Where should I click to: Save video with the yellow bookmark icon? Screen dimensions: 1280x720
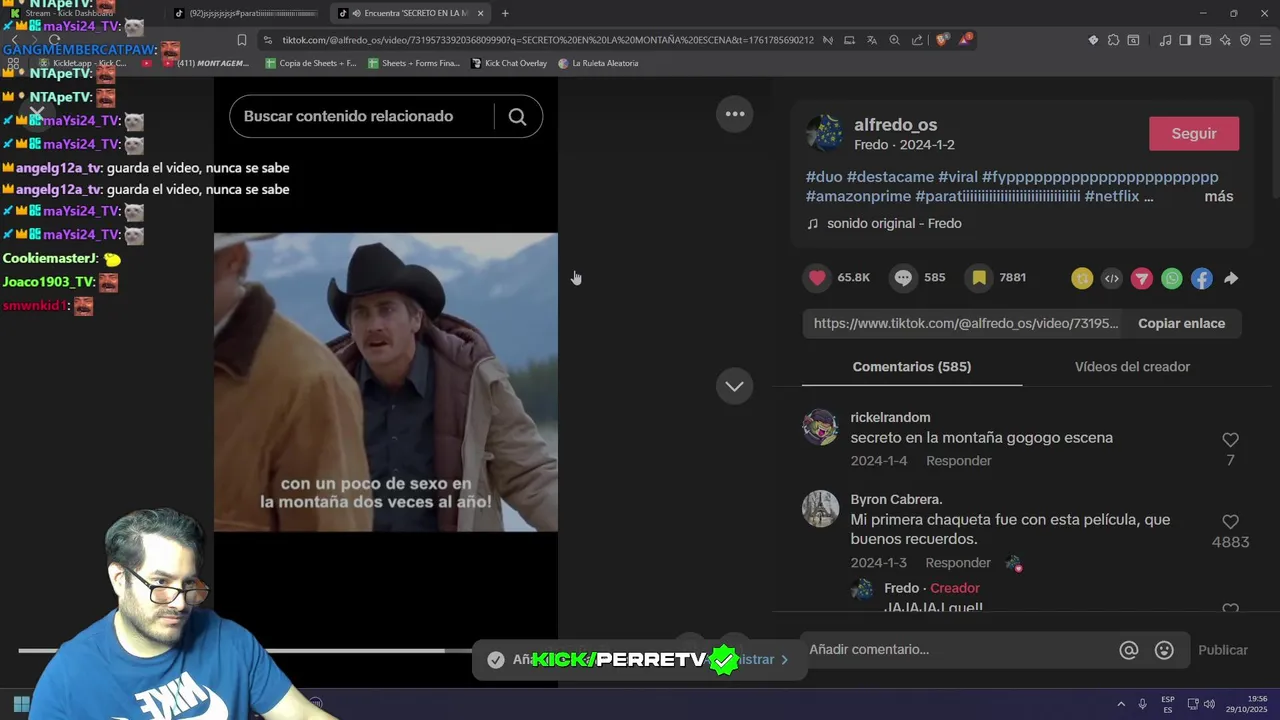pyautogui.click(x=980, y=278)
